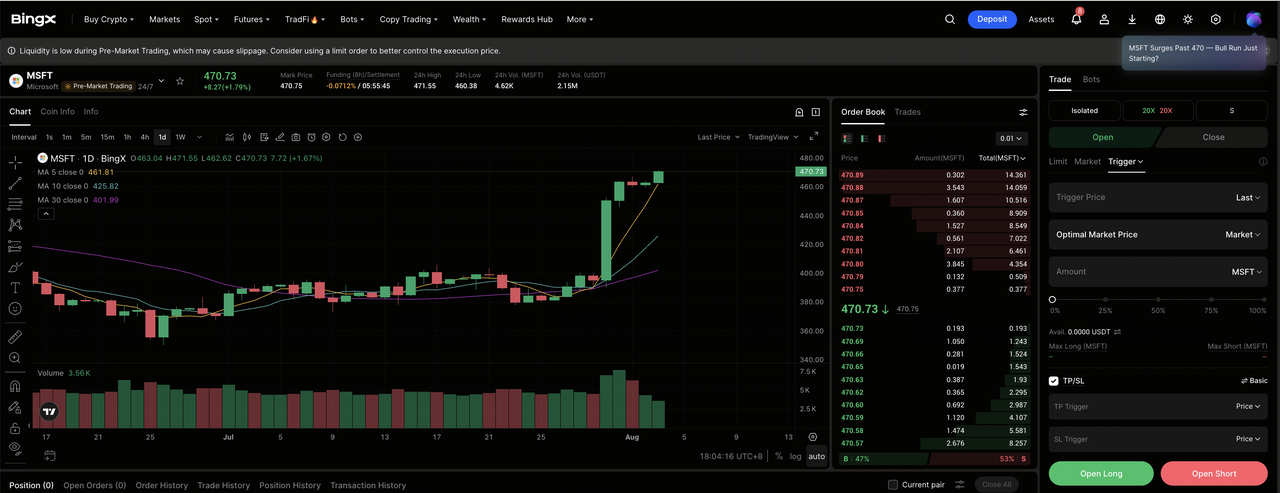Set amount slider to 50% mark
1280x493 pixels.
[1158, 299]
